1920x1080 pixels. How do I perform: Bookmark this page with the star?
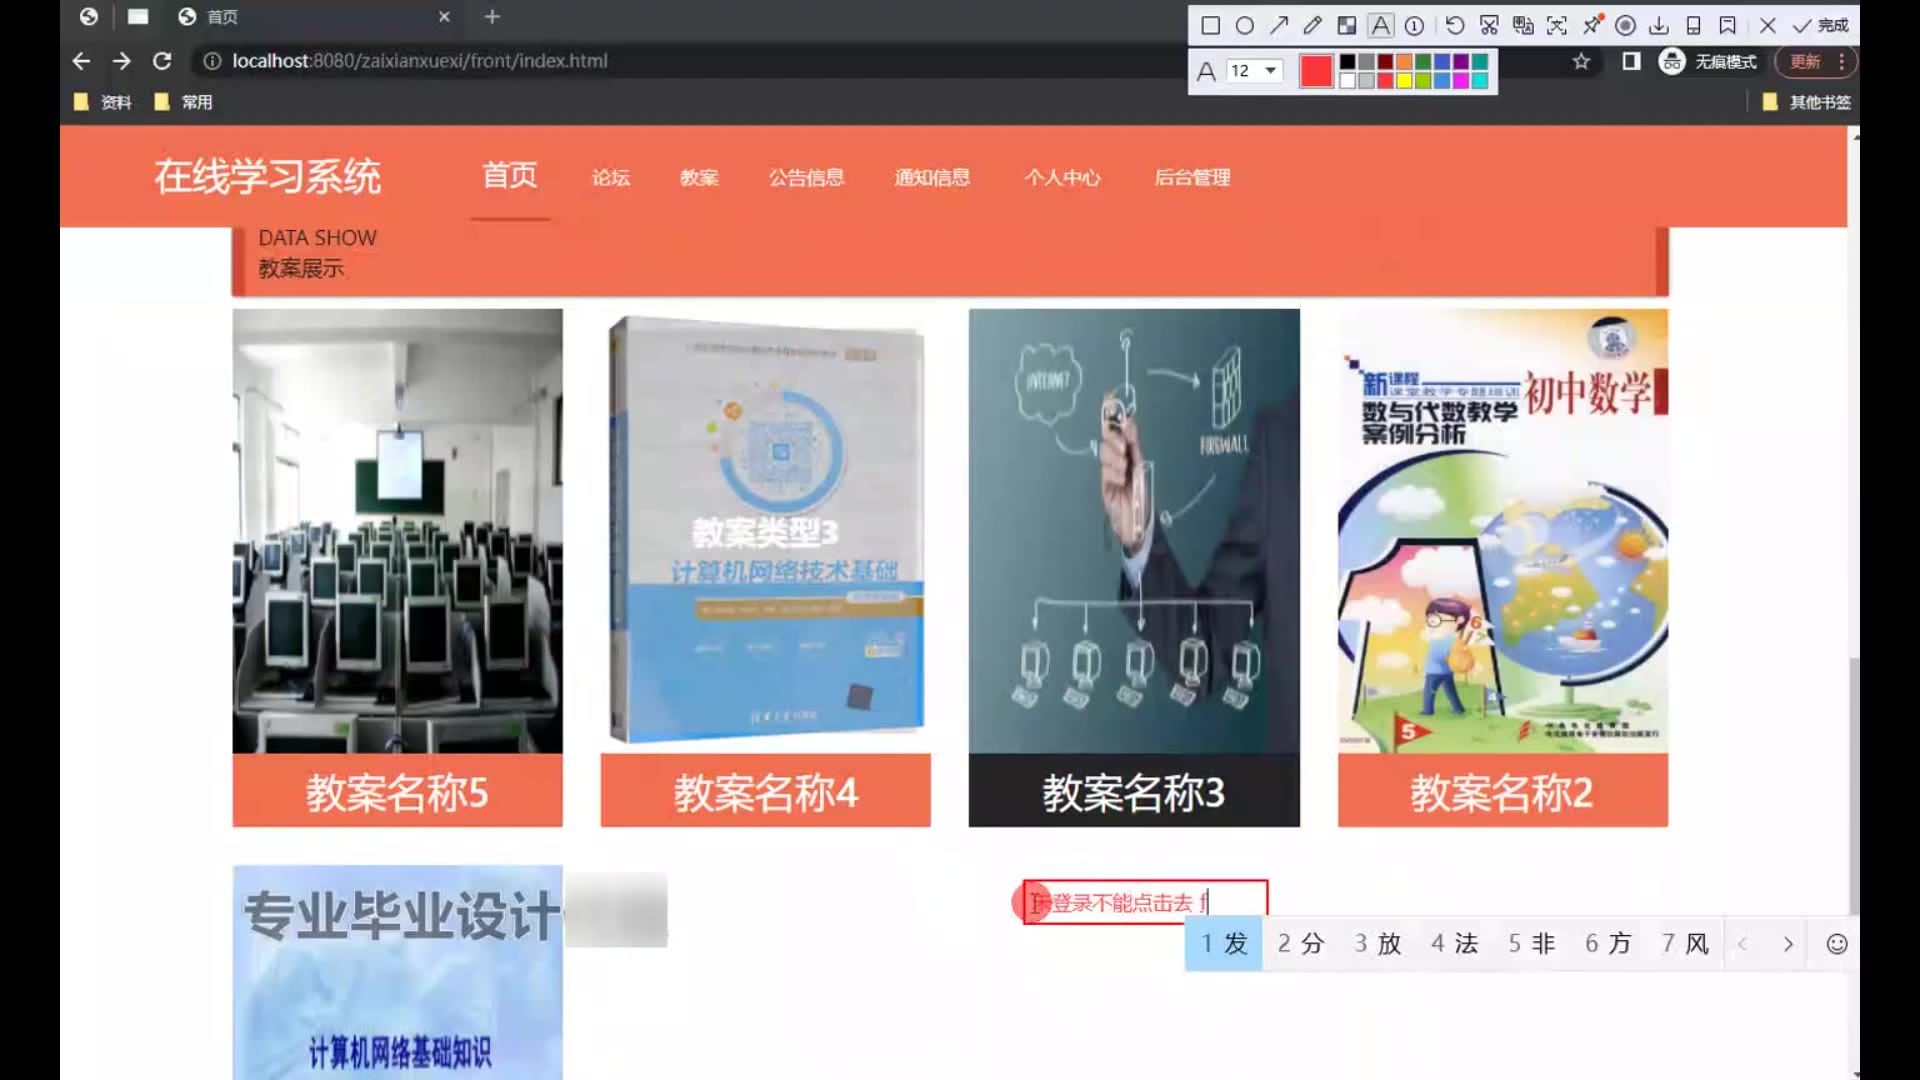point(1581,61)
